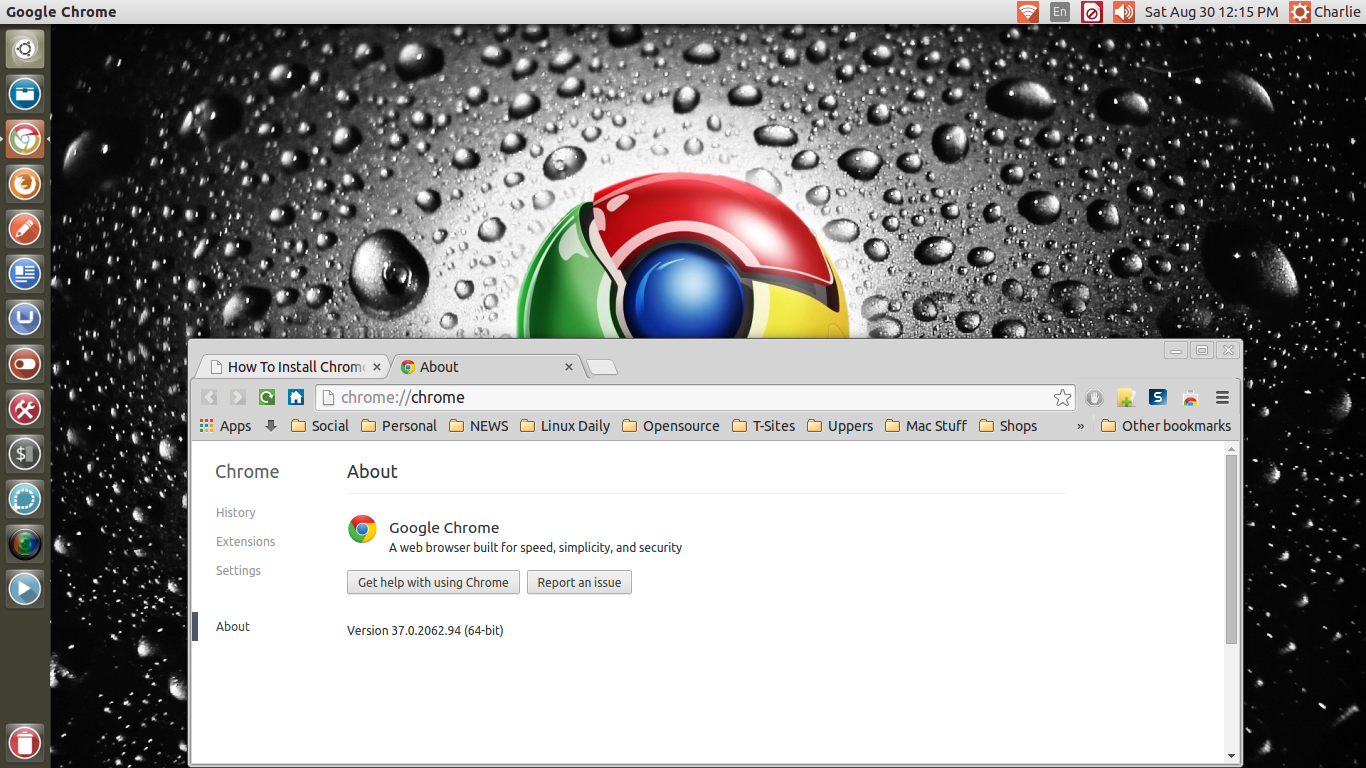Click the Version 37.0.2062.94 (64-bit) text
The image size is (1366, 768).
point(425,631)
